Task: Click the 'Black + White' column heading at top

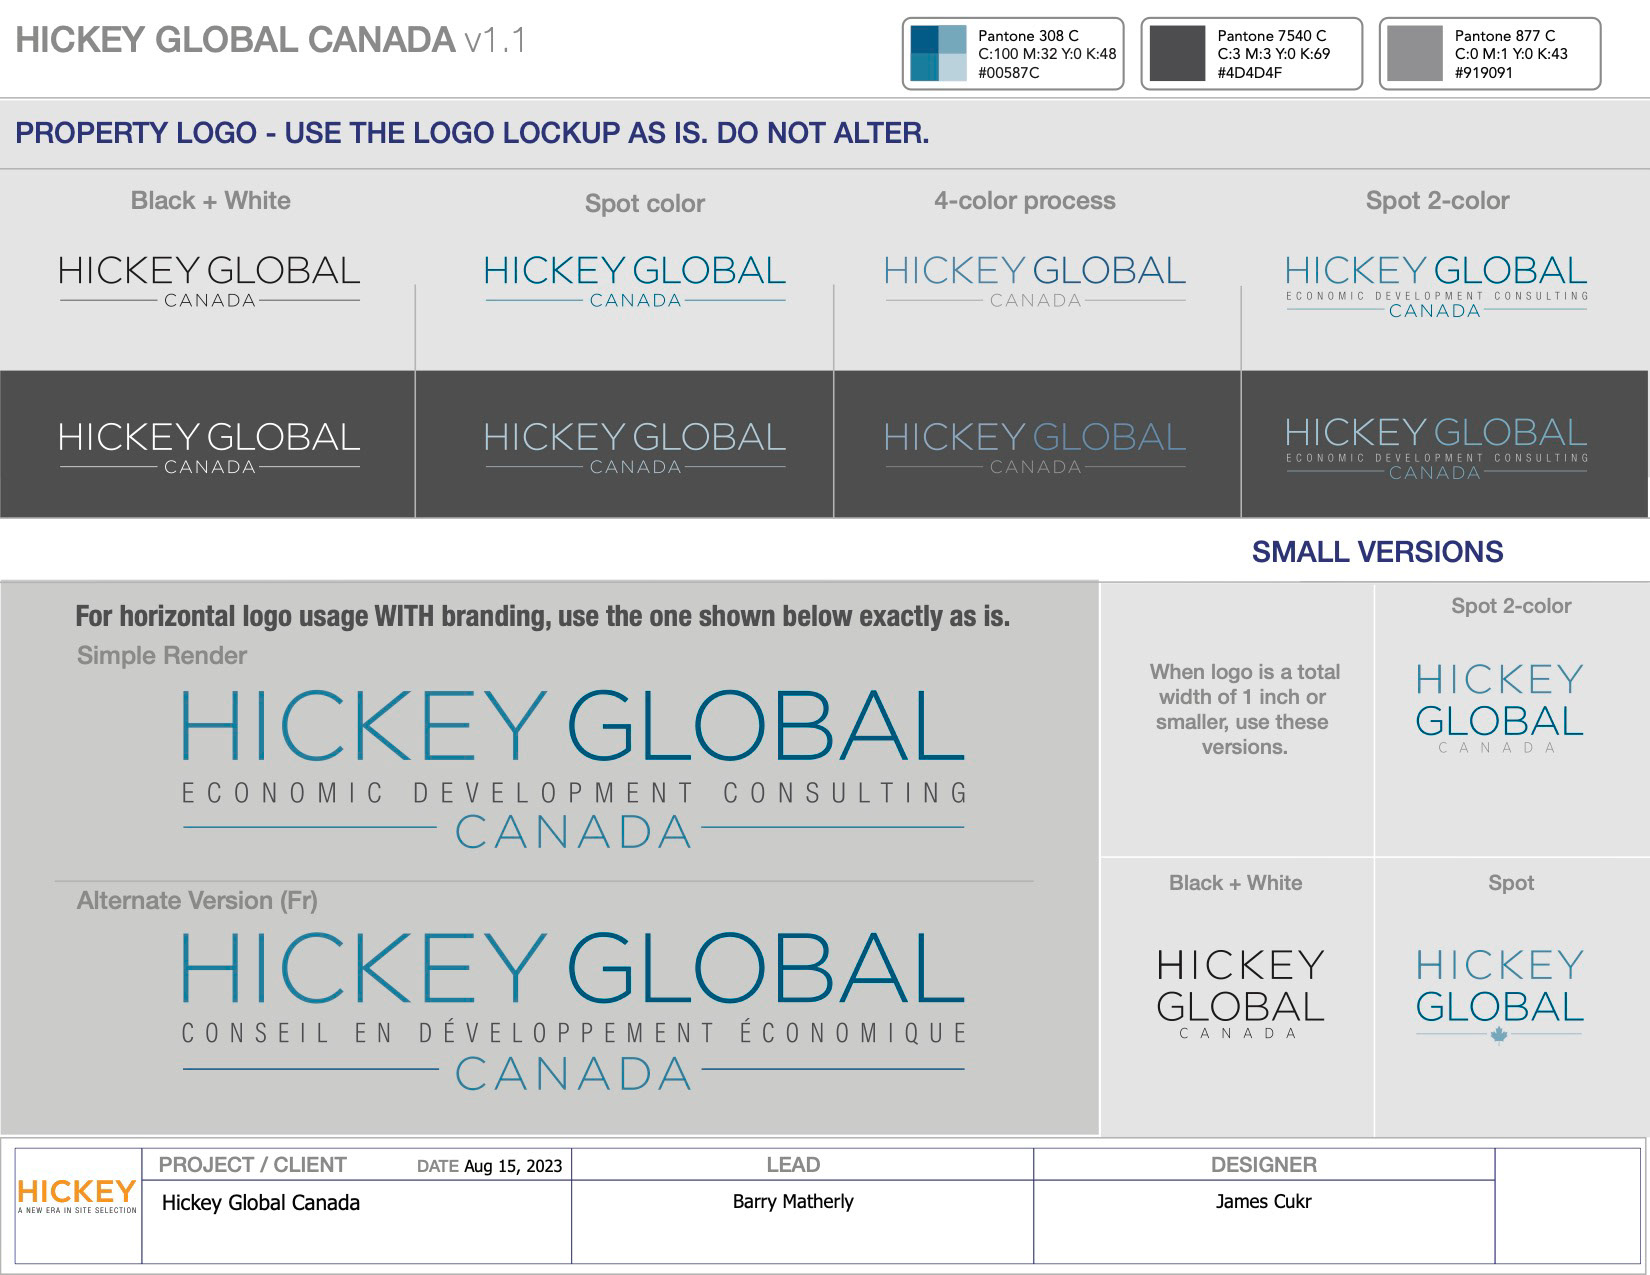Action: 210,200
